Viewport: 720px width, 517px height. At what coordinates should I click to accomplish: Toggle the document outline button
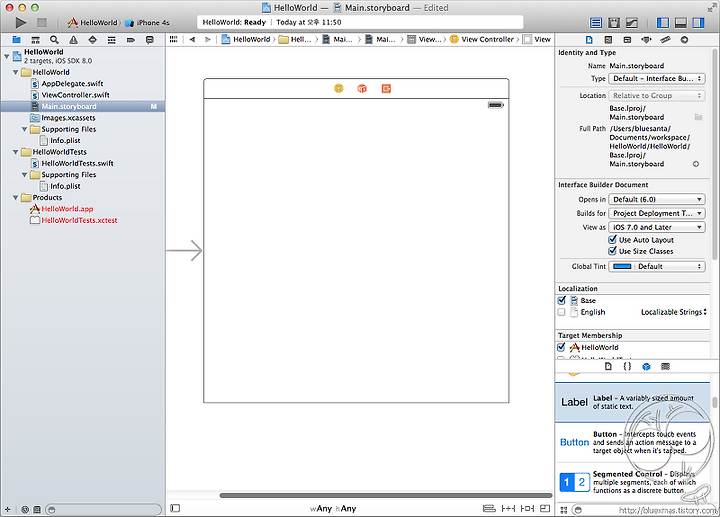click(x=175, y=508)
